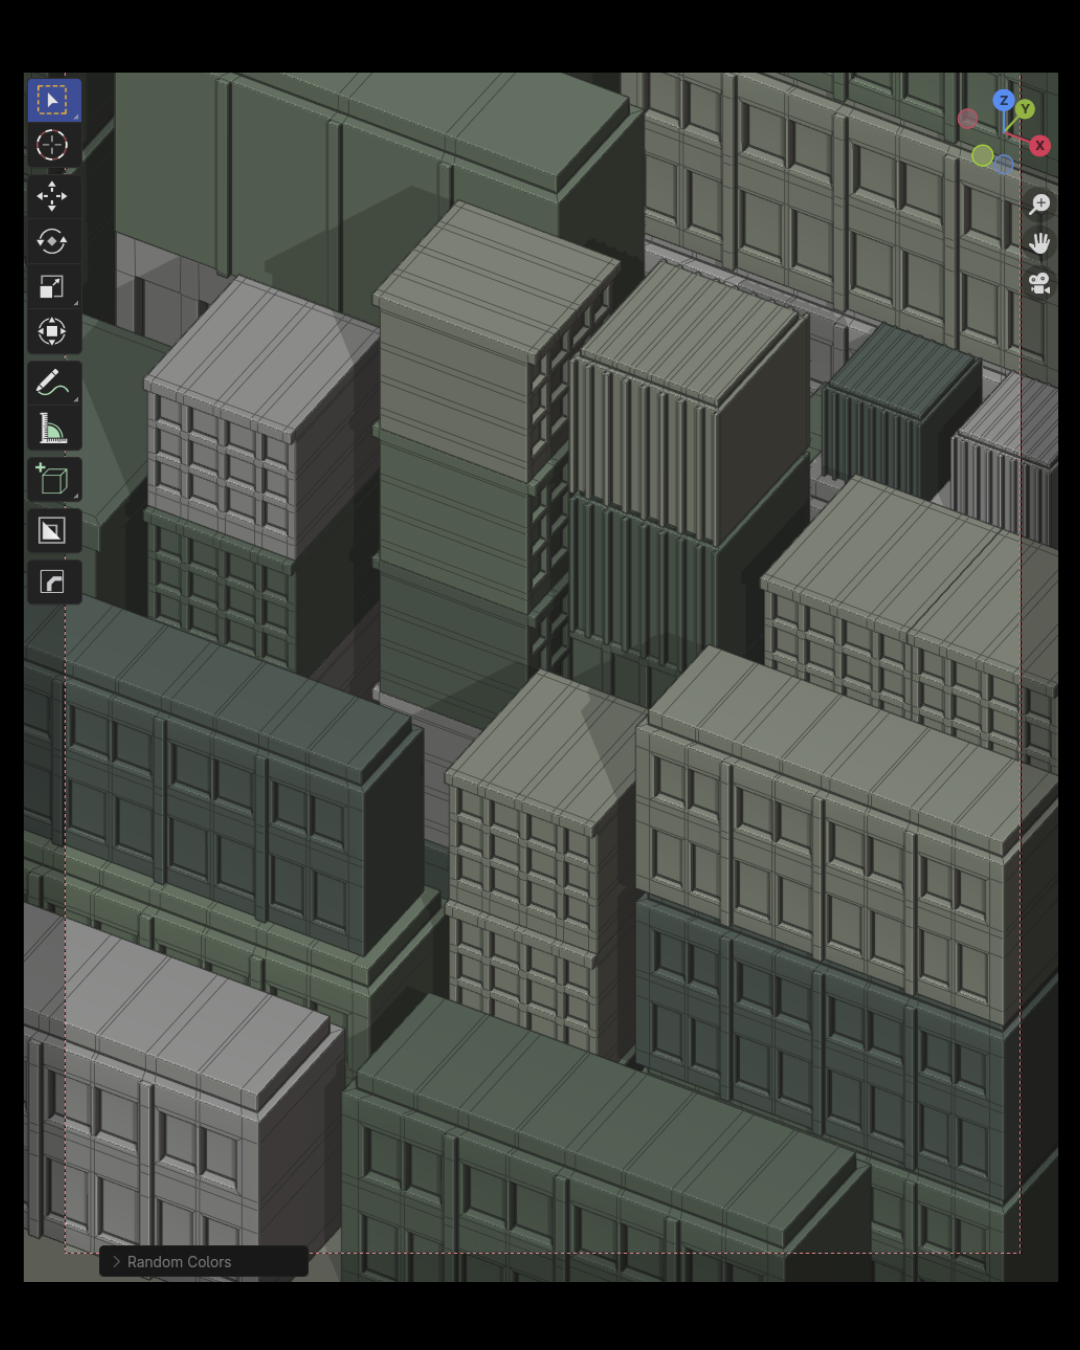This screenshot has width=1080, height=1350.
Task: Snap view to red X axis
Action: tap(1040, 146)
